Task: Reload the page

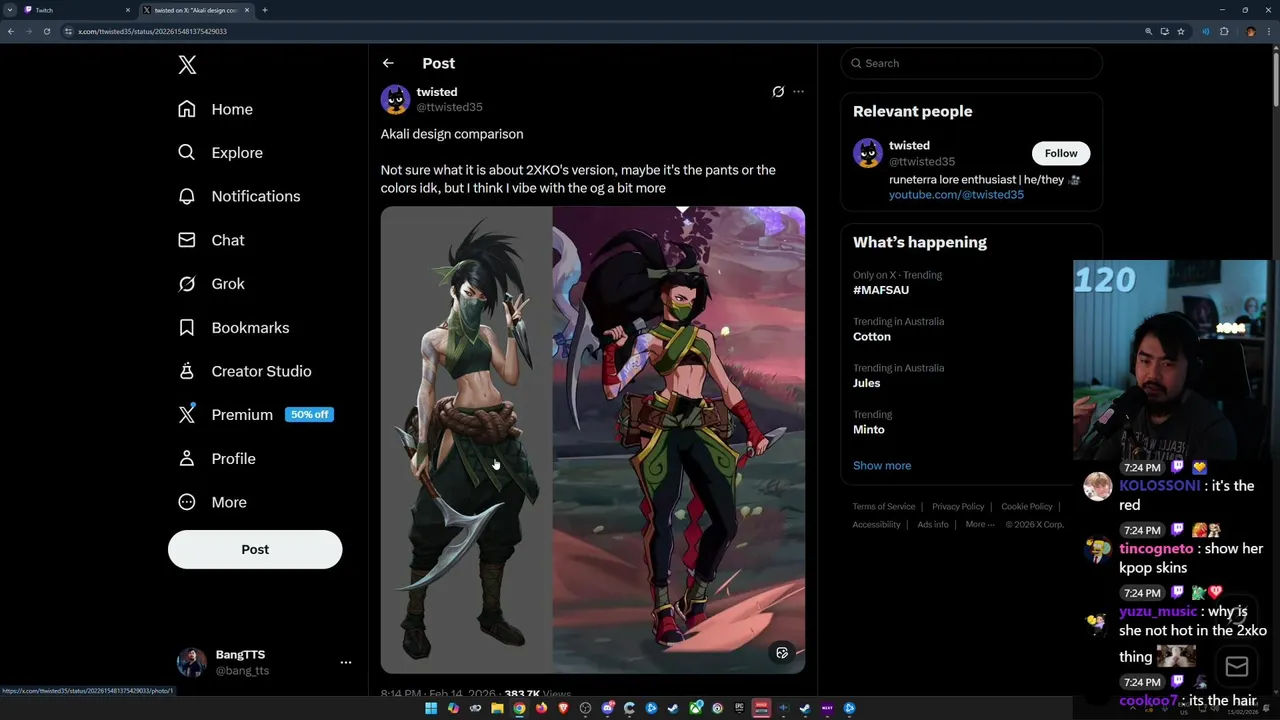Action: (46, 31)
